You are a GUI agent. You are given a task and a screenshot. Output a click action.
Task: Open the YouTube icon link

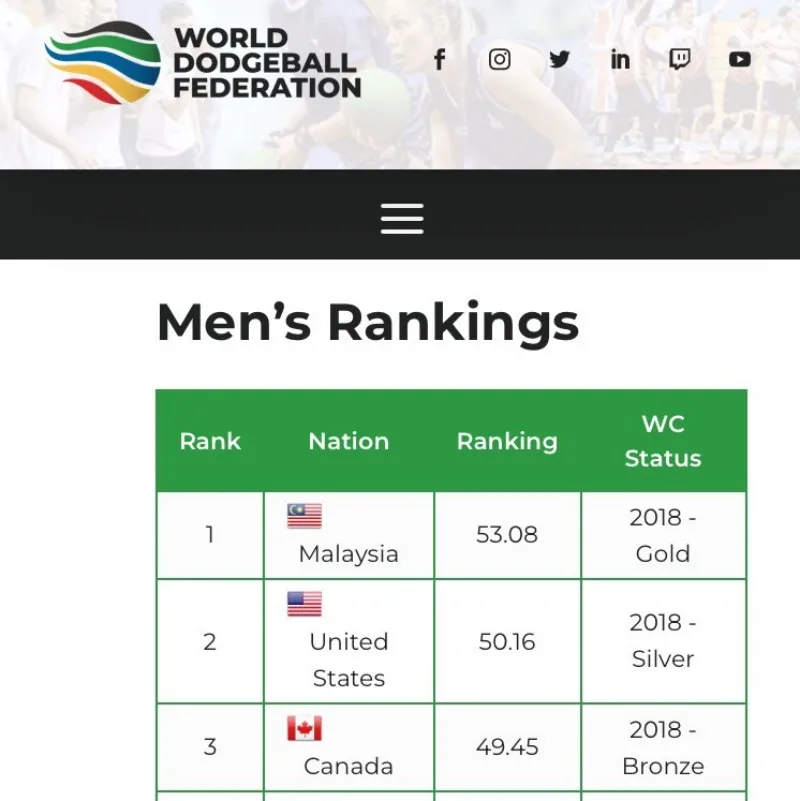(x=740, y=60)
